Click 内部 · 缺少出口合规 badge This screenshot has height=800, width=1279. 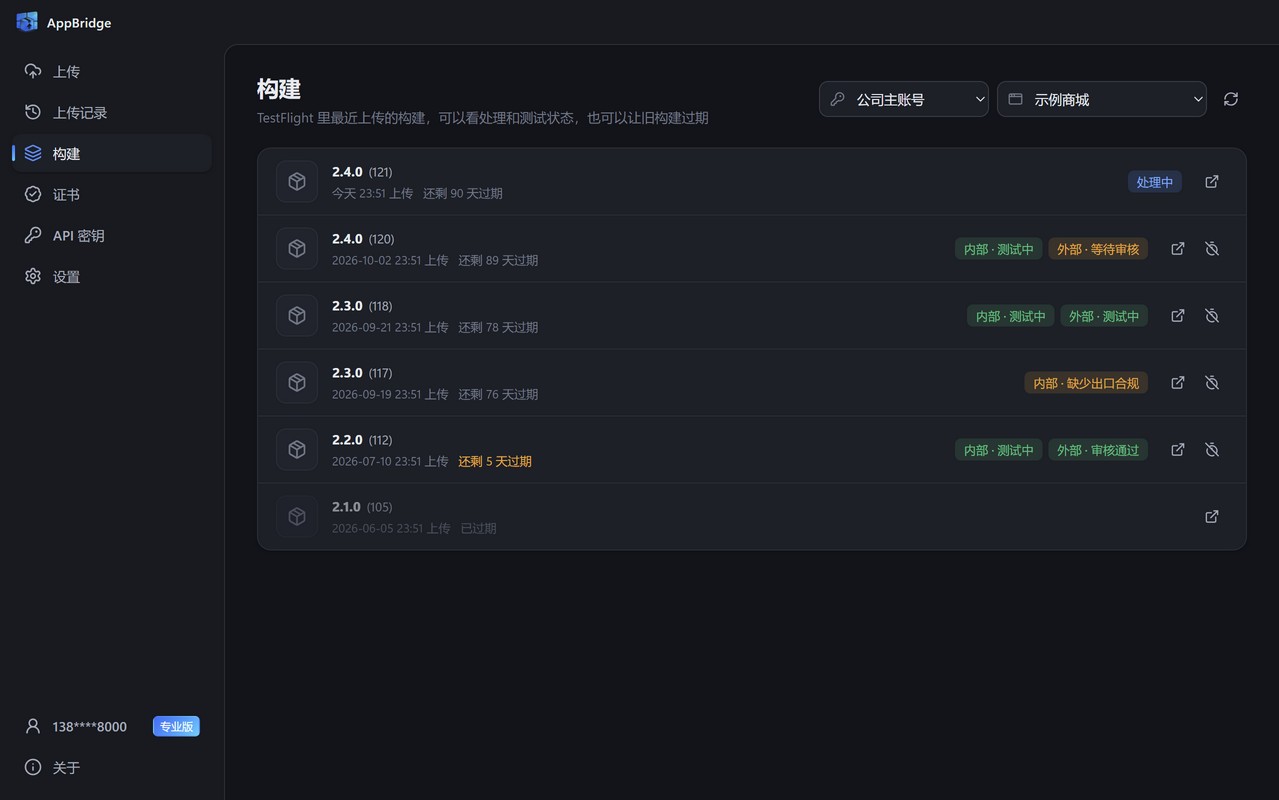pyautogui.click(x=1086, y=383)
